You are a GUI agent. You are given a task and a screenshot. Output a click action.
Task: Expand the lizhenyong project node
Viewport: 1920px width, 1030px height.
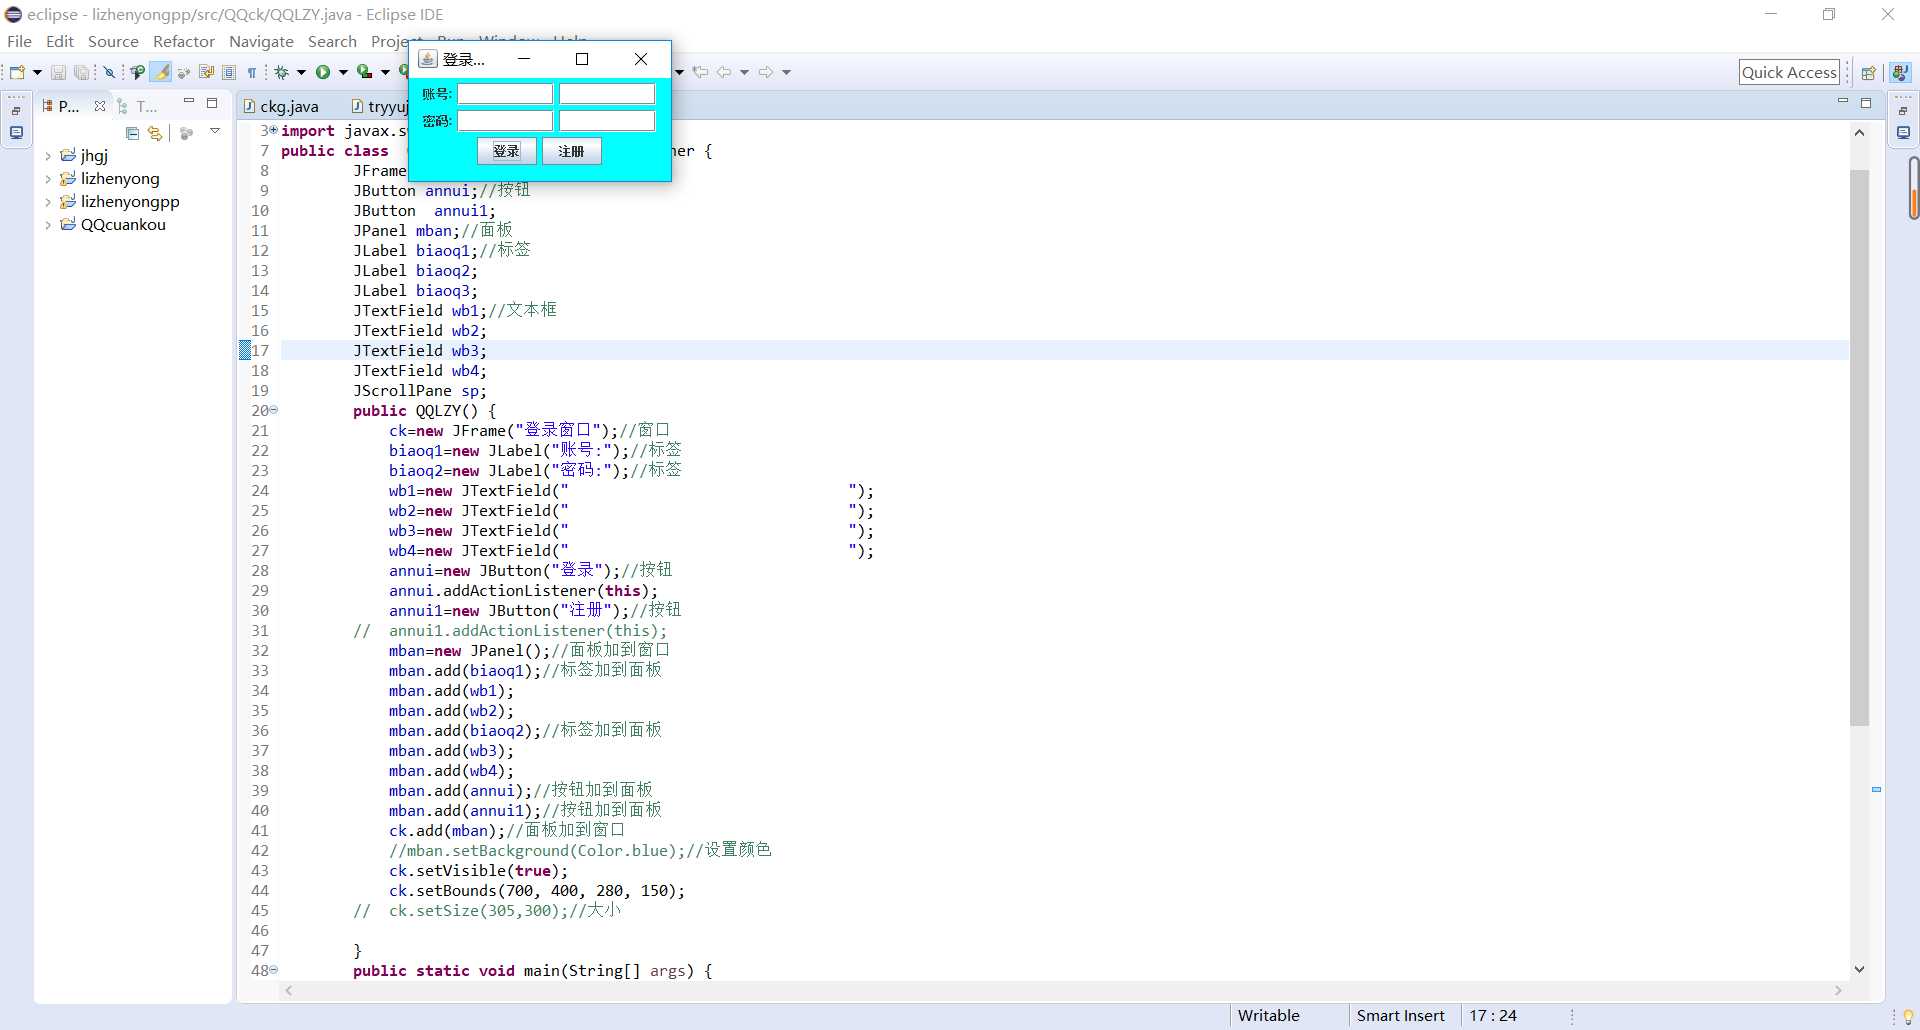pos(48,179)
